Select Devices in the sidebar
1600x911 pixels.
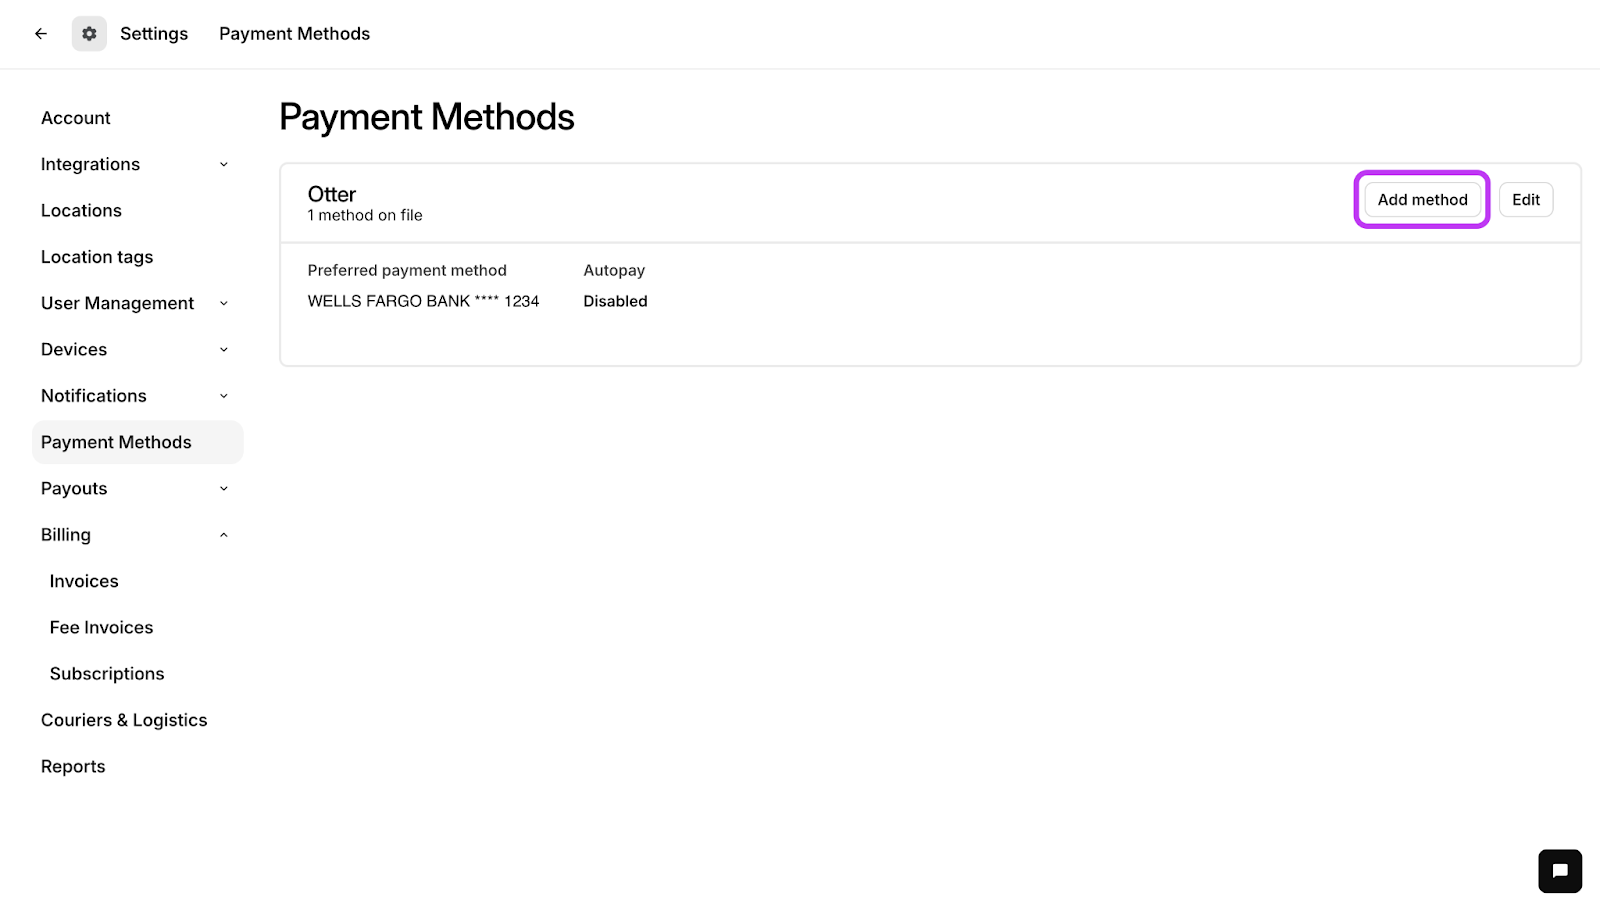[74, 350]
